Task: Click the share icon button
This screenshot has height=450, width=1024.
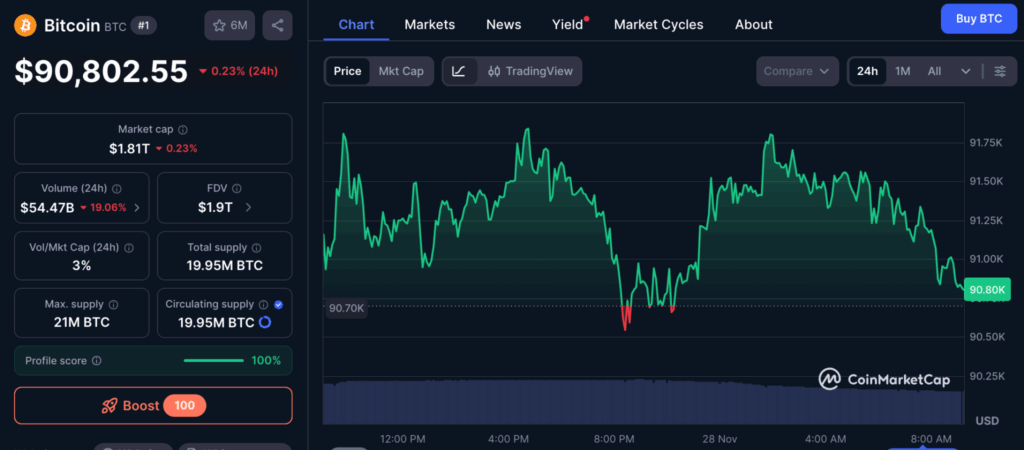Action: 277,25
